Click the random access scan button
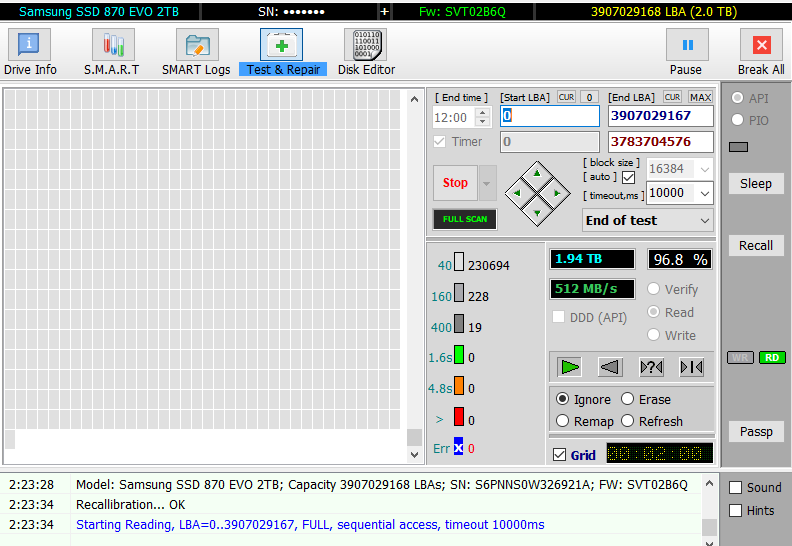 click(x=651, y=367)
